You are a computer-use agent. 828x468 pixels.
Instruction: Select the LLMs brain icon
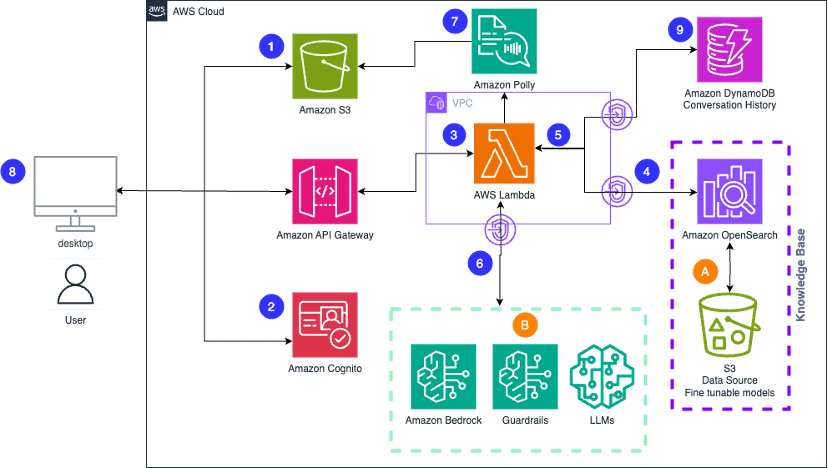tap(601, 375)
